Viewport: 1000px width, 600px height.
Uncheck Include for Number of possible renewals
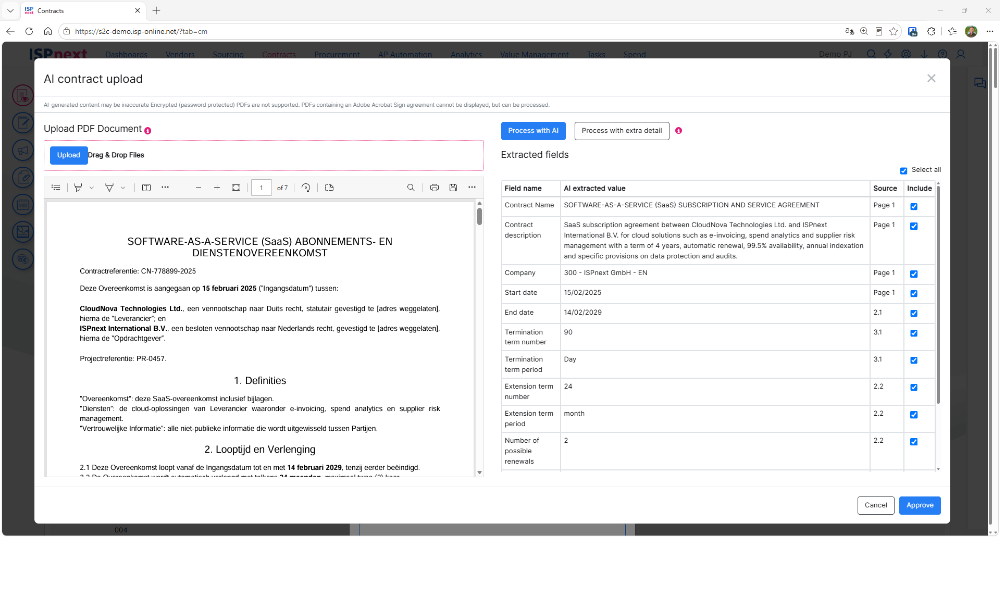(914, 442)
